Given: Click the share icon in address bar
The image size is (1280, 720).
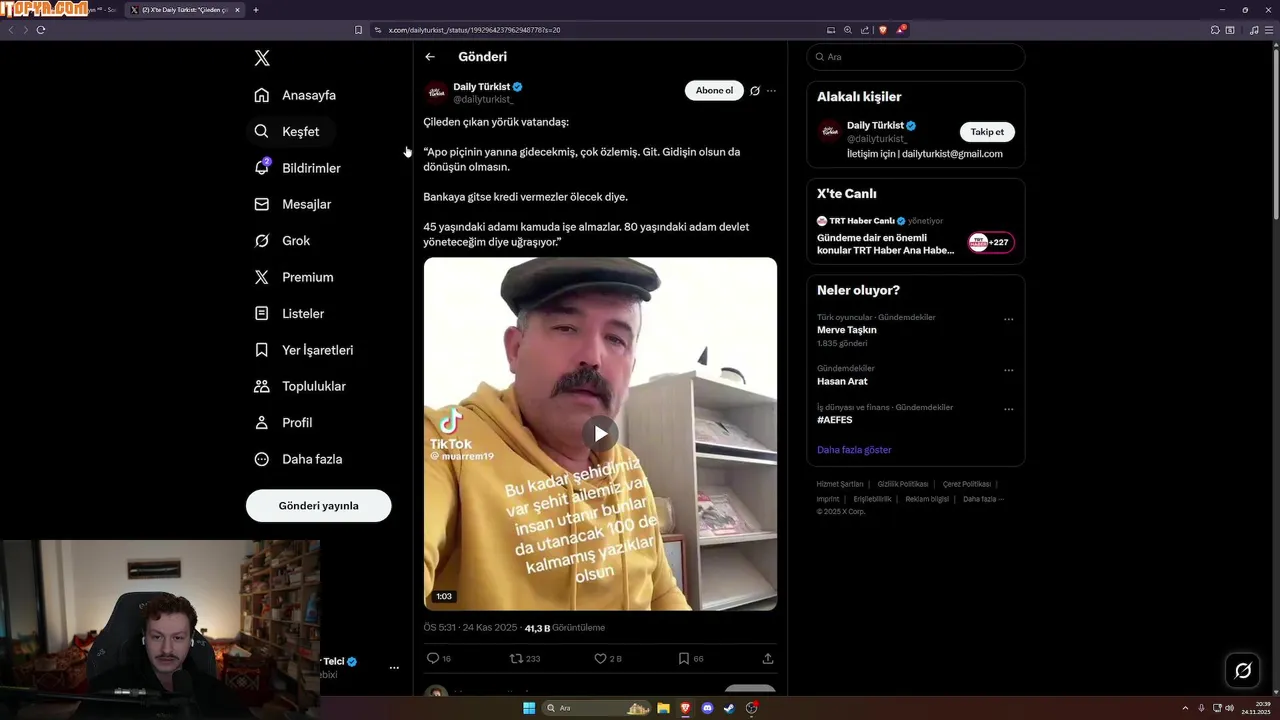Looking at the screenshot, I should [x=865, y=30].
